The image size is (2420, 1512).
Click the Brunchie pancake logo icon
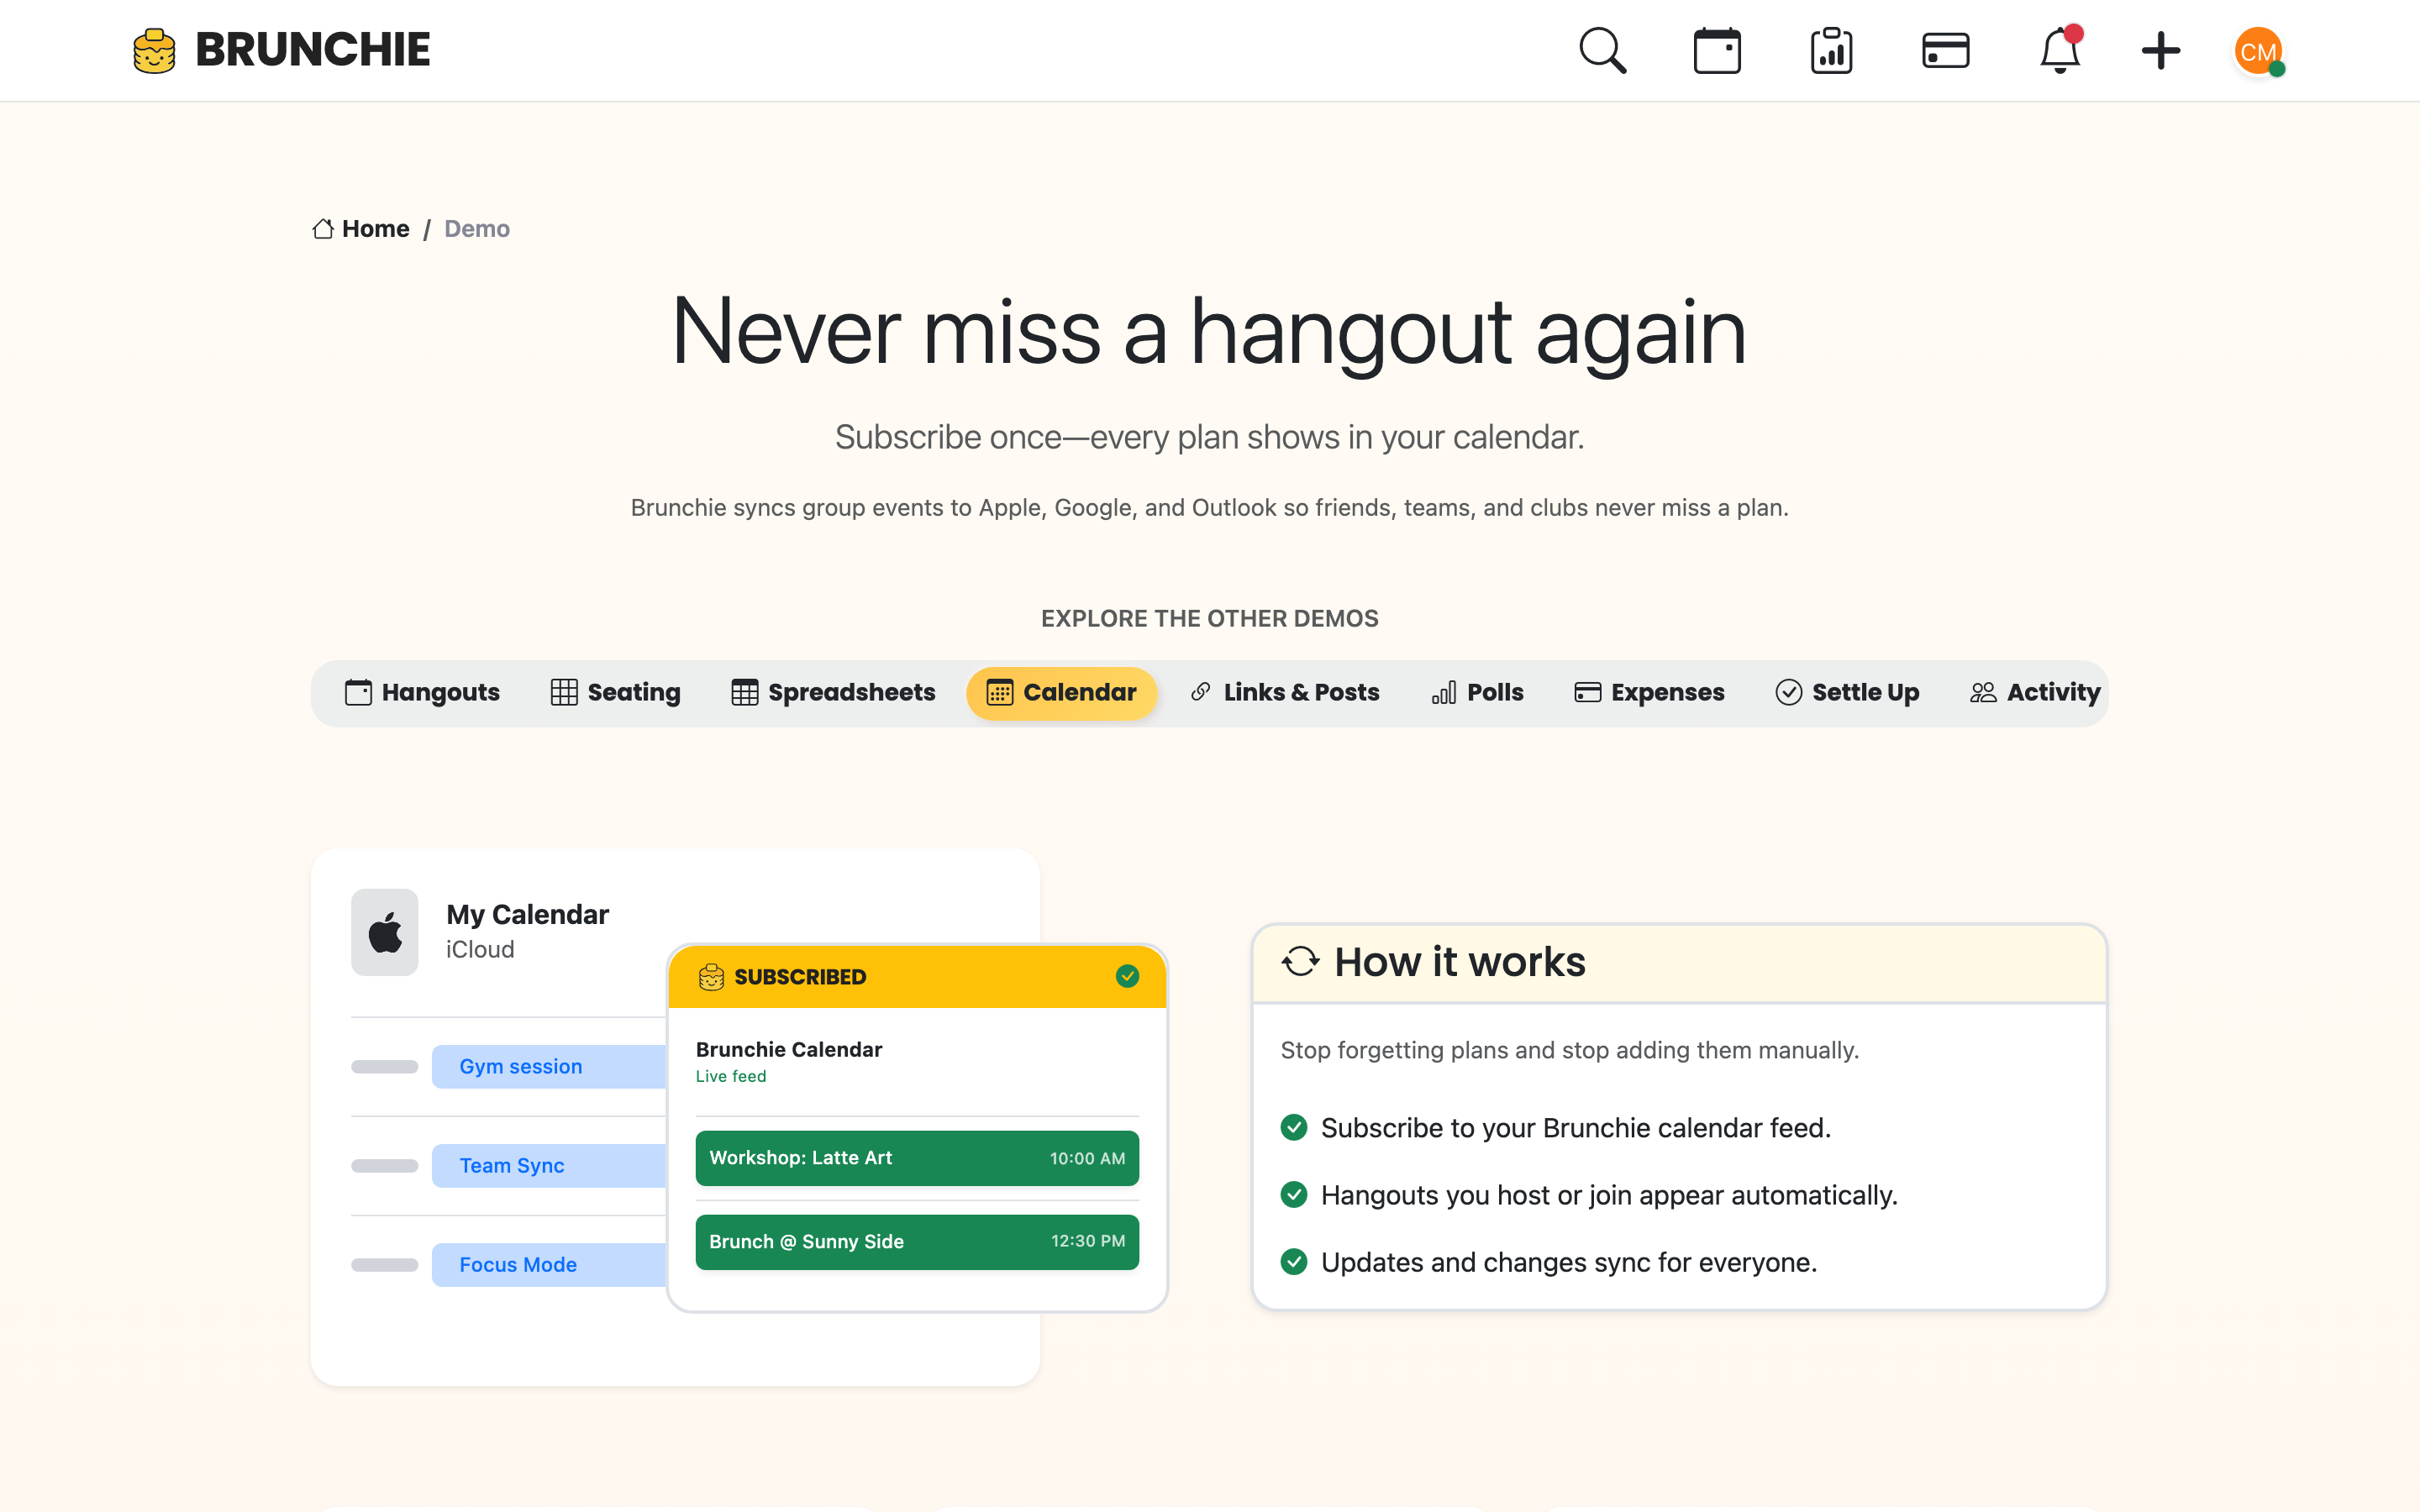[154, 50]
